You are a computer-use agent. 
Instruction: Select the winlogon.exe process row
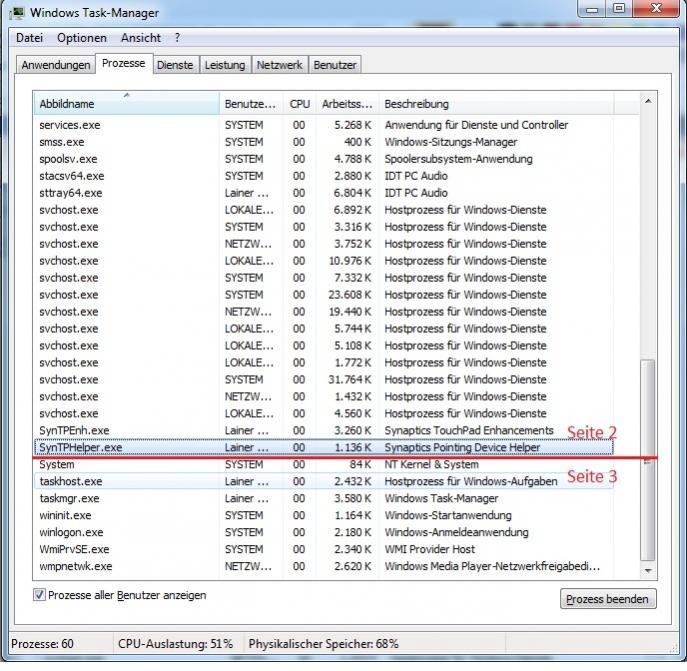[x=323, y=532]
